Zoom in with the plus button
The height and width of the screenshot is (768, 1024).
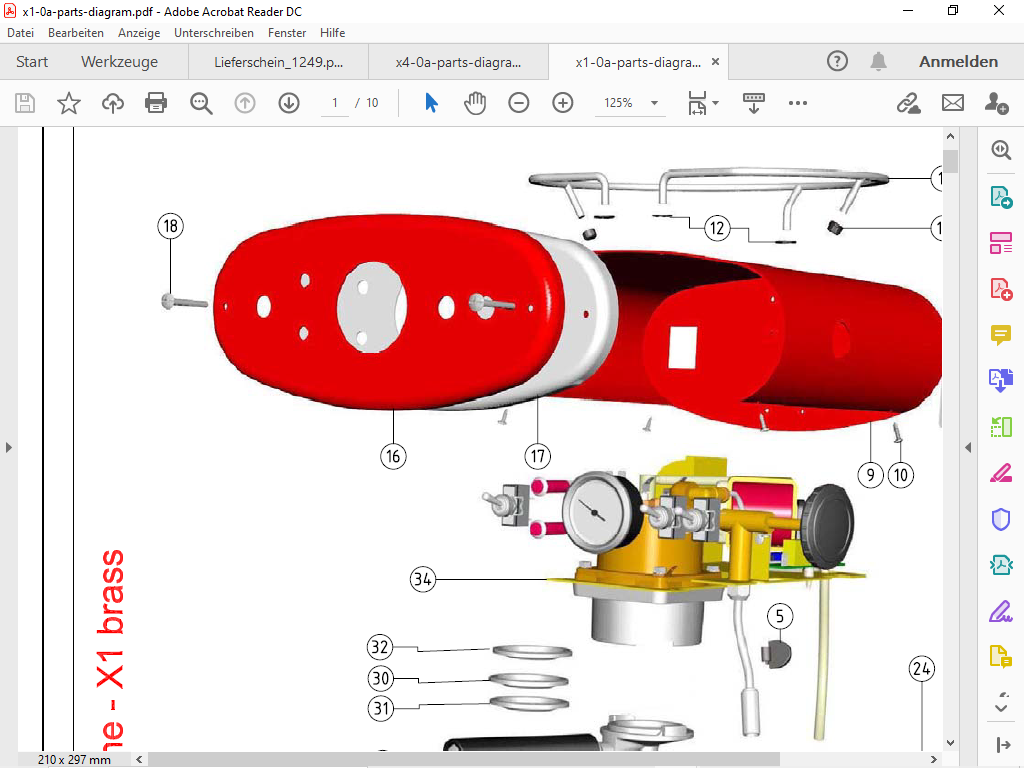tap(563, 103)
